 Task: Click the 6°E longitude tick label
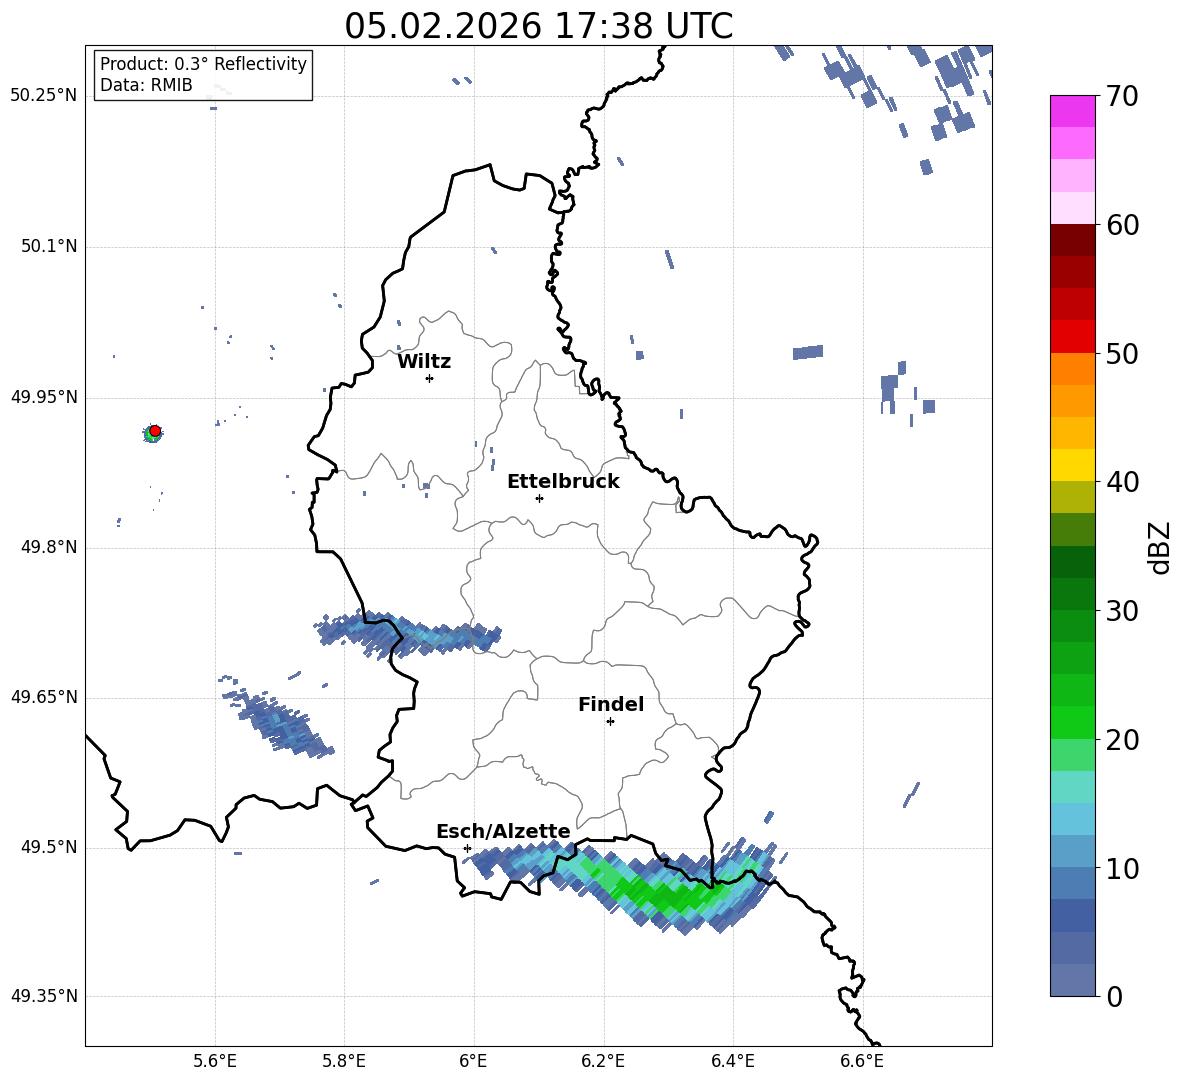point(473,1061)
